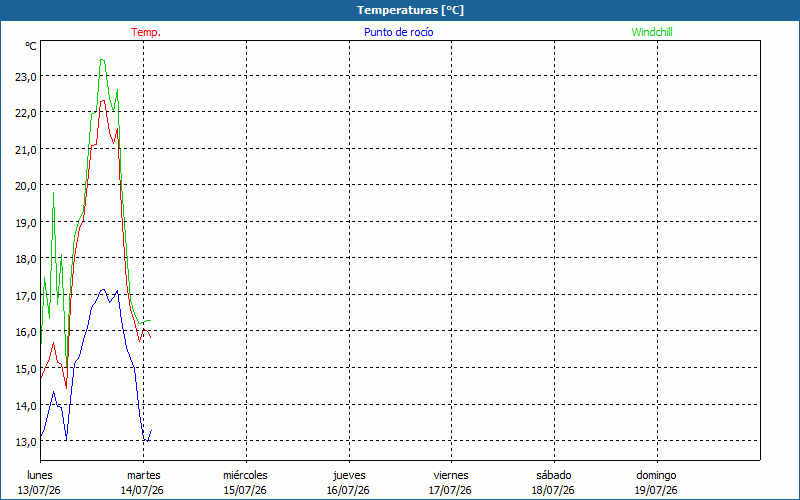Click the '15,0' y-axis value
The image size is (800, 500).
click(x=26, y=369)
